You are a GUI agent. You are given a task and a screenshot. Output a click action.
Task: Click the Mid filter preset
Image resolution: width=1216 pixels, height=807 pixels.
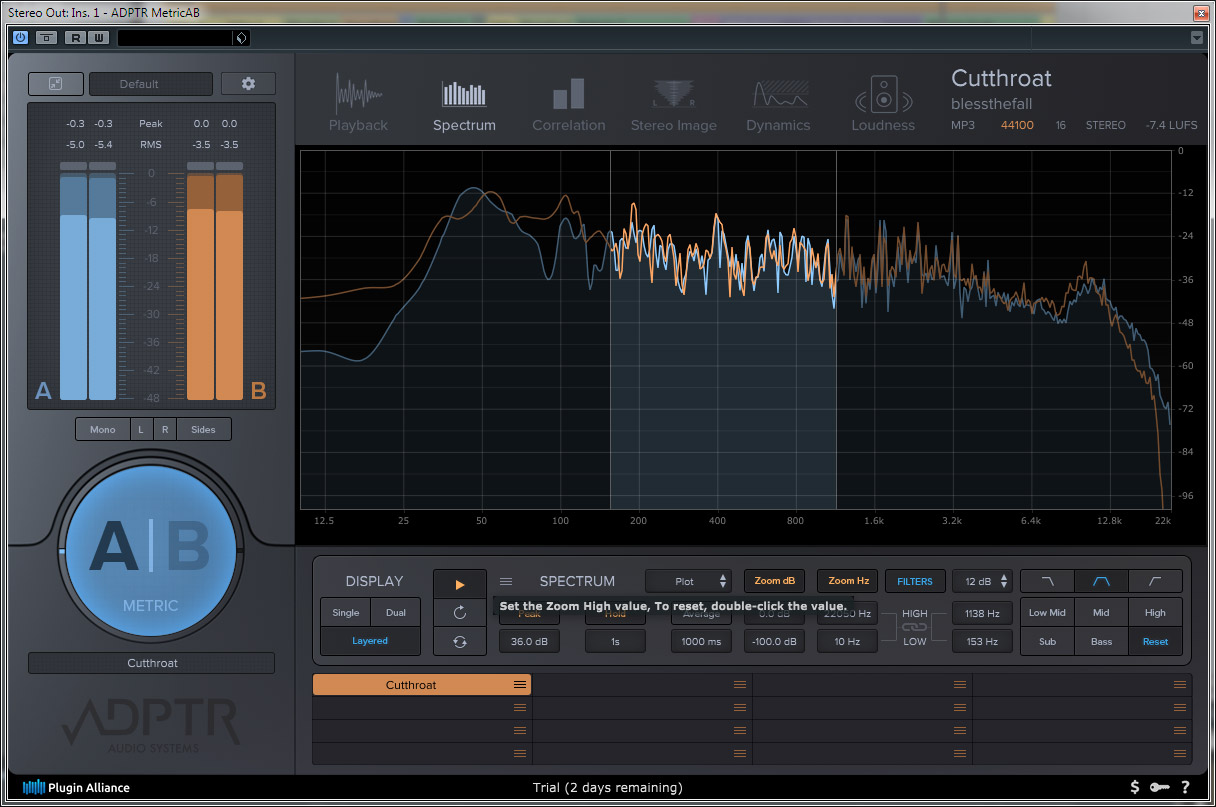click(1101, 613)
